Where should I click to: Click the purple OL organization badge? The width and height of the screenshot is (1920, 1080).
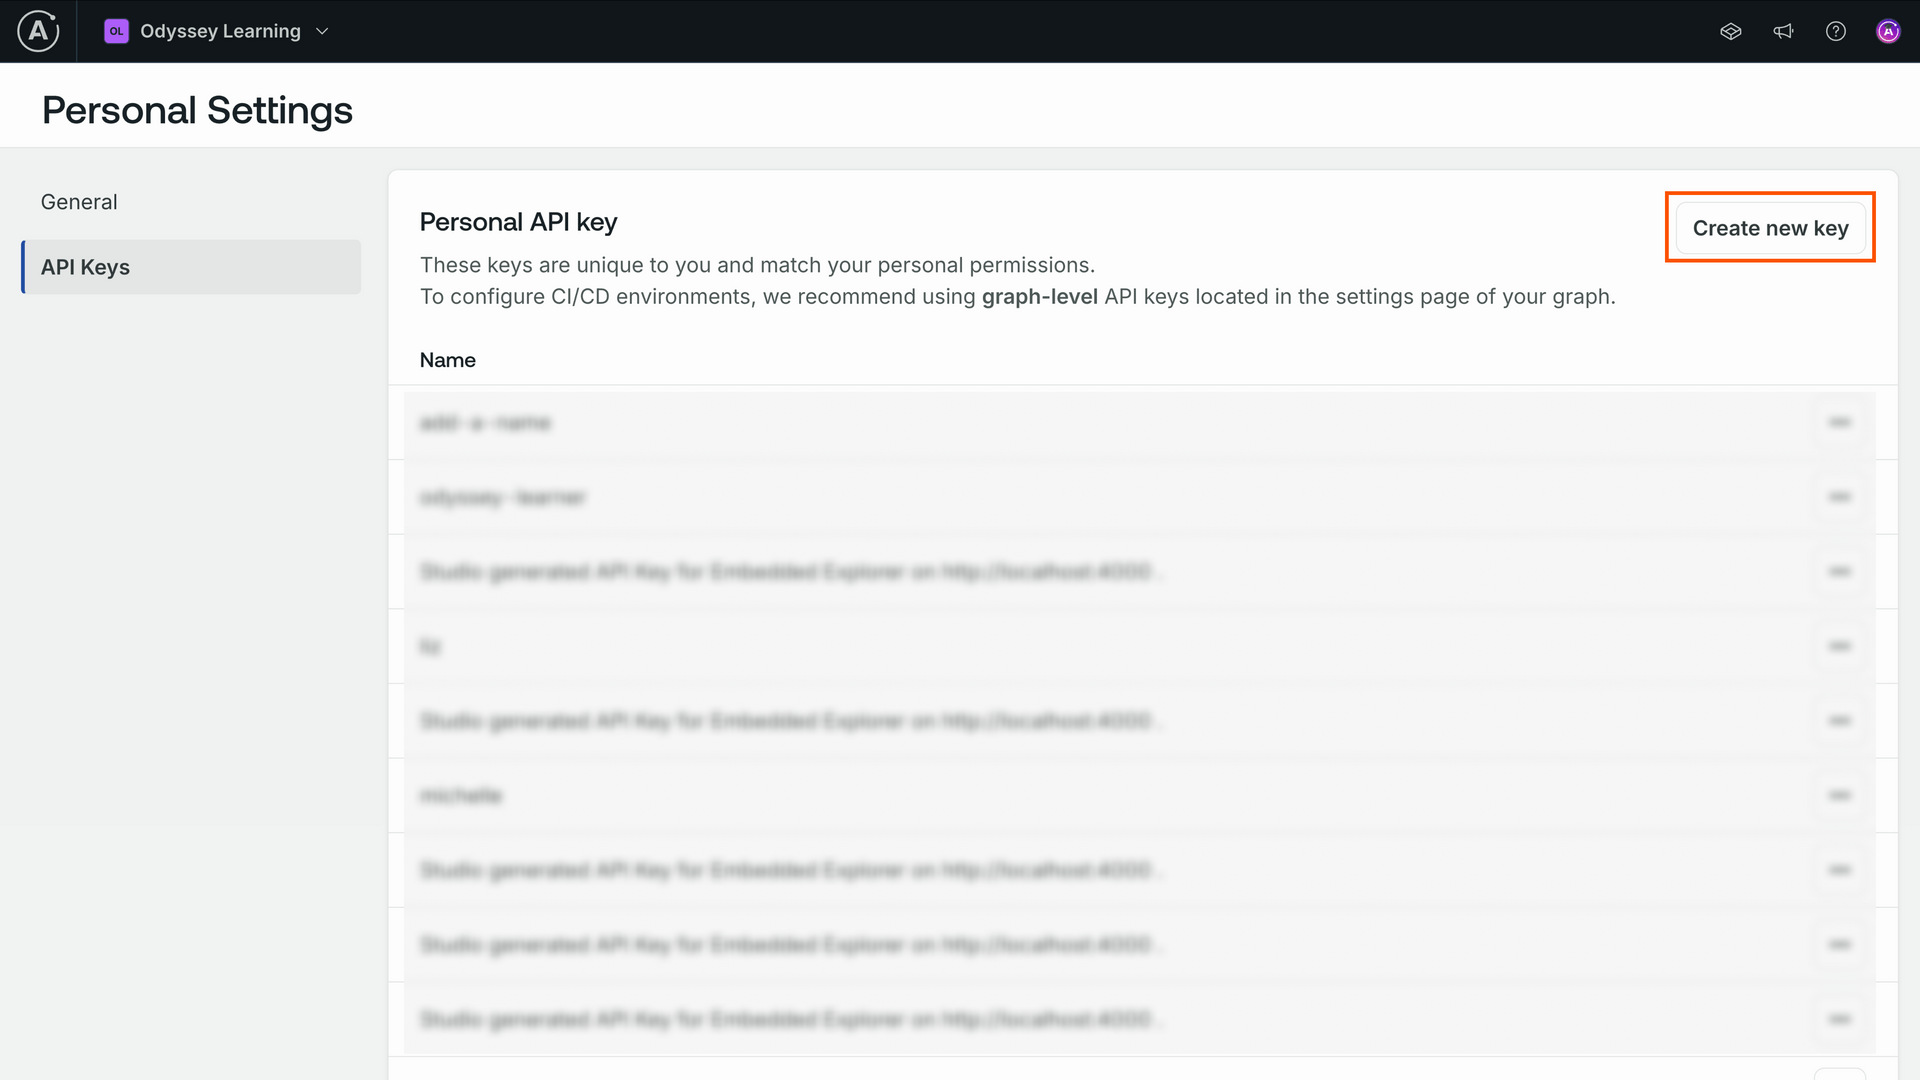point(116,31)
